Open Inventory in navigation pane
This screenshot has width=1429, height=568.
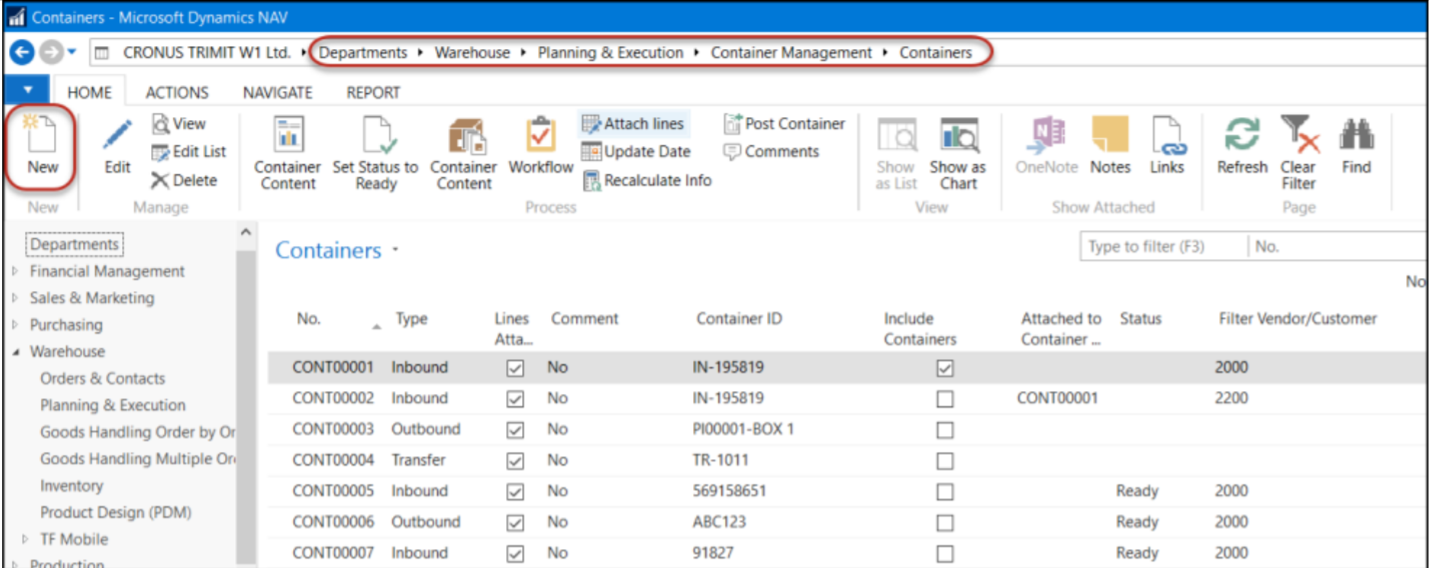[71, 485]
